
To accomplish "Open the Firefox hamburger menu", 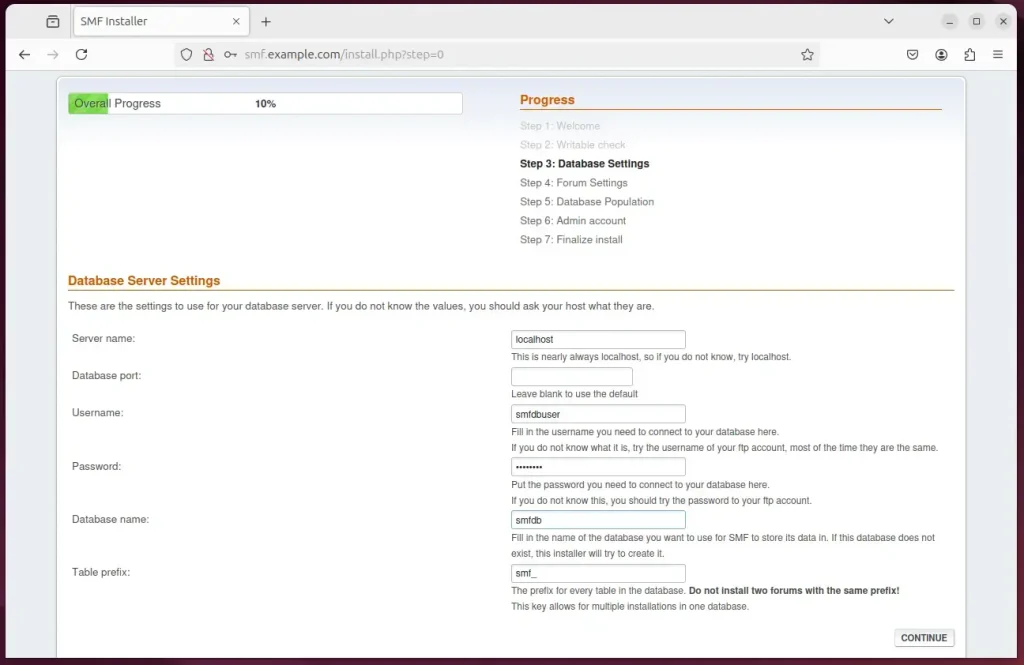I will [998, 55].
